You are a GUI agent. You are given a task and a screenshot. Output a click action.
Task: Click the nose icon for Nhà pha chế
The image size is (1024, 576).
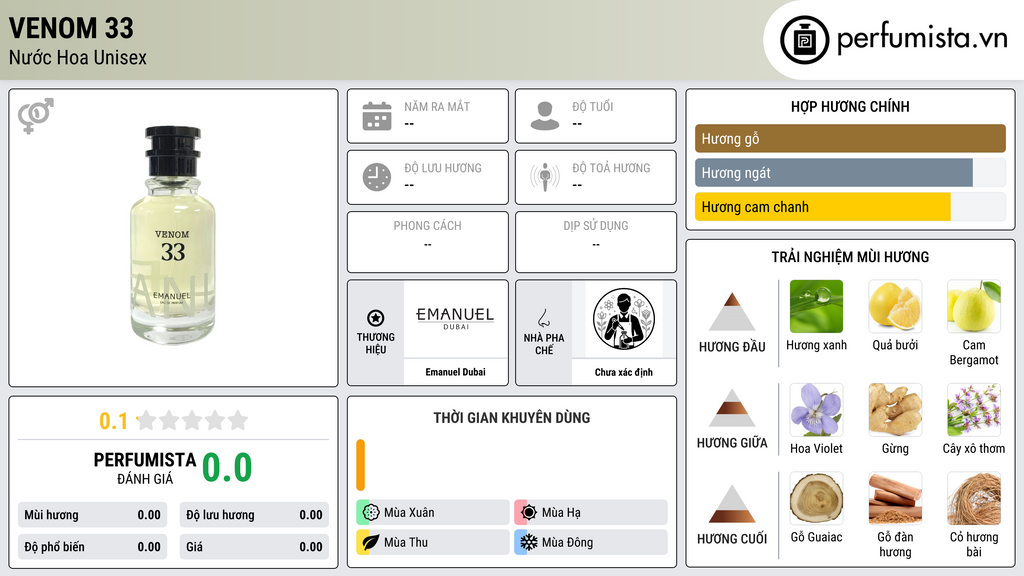(x=543, y=318)
